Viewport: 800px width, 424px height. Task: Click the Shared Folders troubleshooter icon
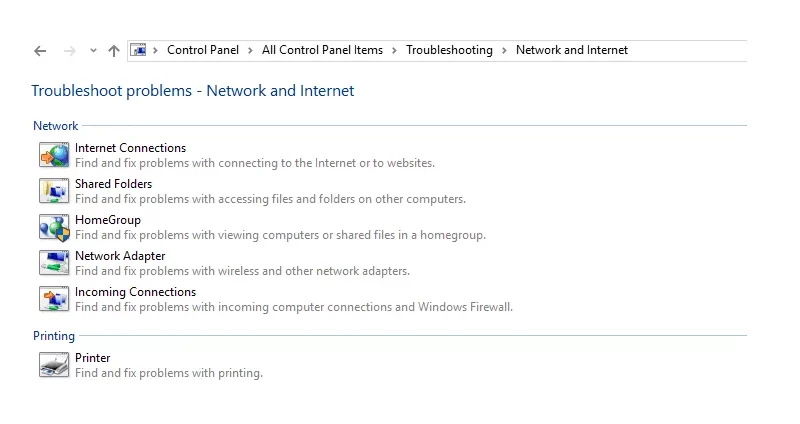point(54,191)
